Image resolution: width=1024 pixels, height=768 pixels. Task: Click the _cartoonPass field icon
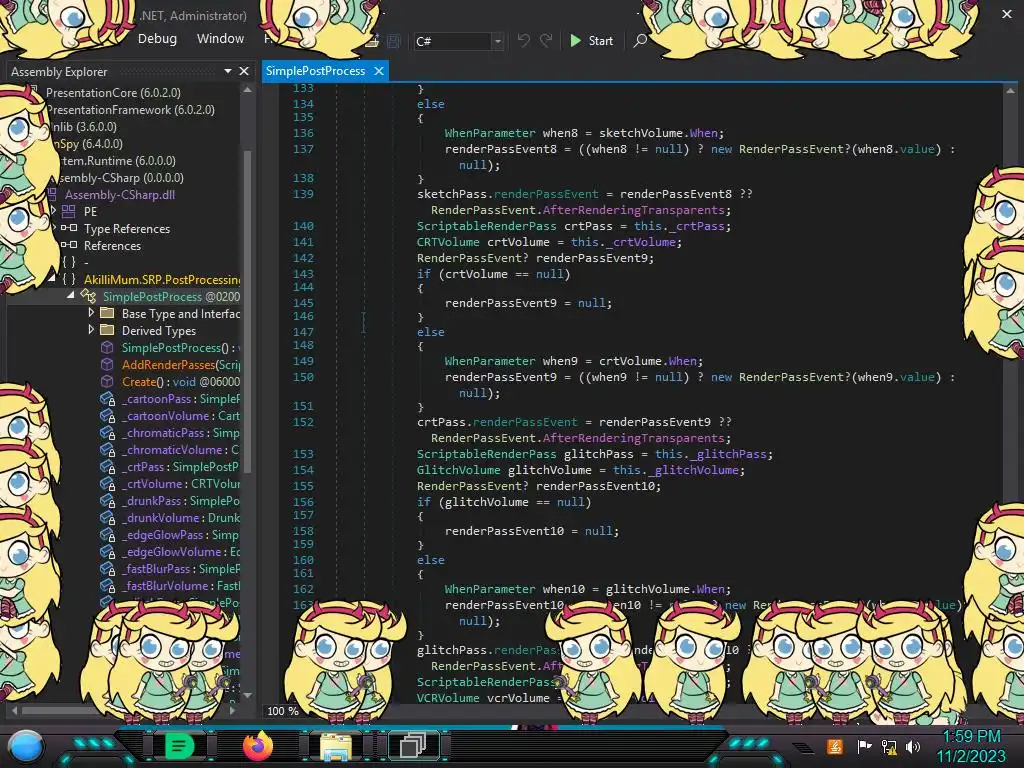[107, 398]
